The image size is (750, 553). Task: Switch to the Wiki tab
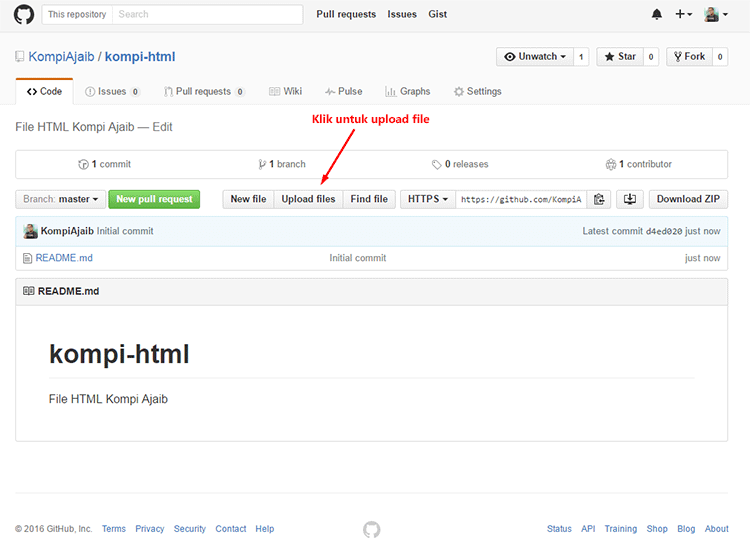pyautogui.click(x=286, y=91)
